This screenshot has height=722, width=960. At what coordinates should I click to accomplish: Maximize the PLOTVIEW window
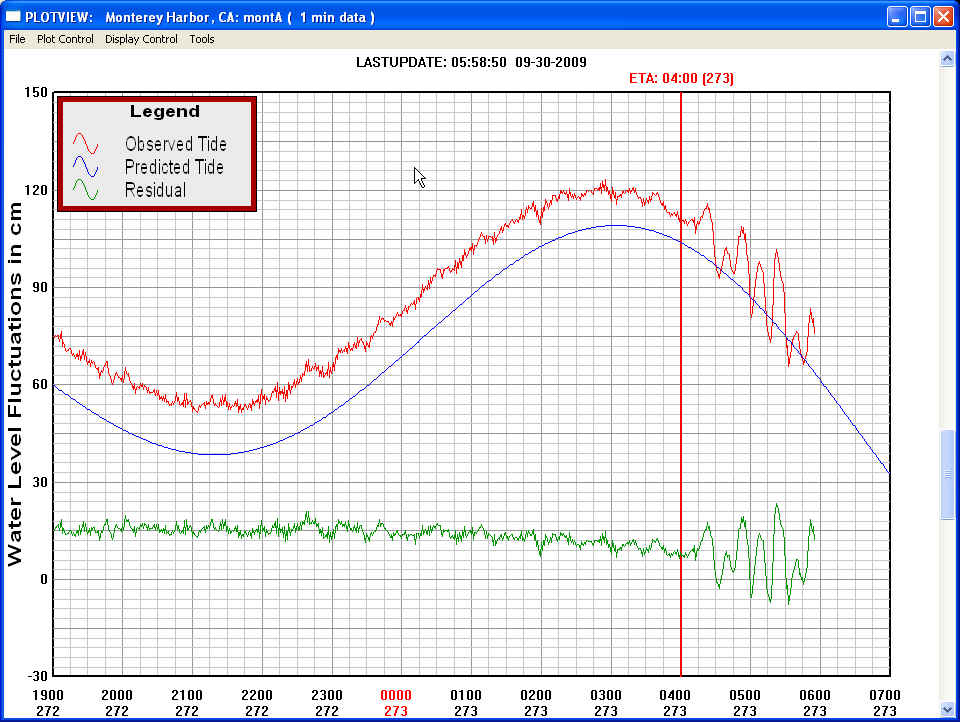tap(920, 17)
